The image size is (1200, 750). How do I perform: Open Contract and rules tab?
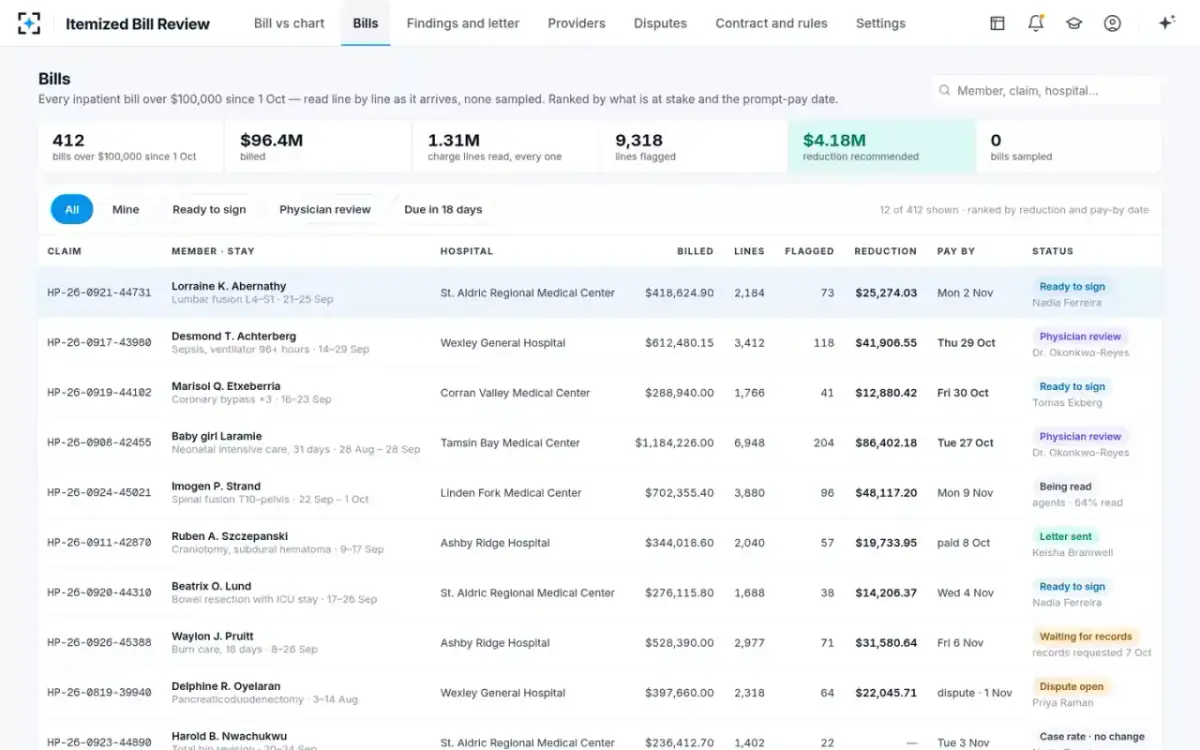(771, 23)
